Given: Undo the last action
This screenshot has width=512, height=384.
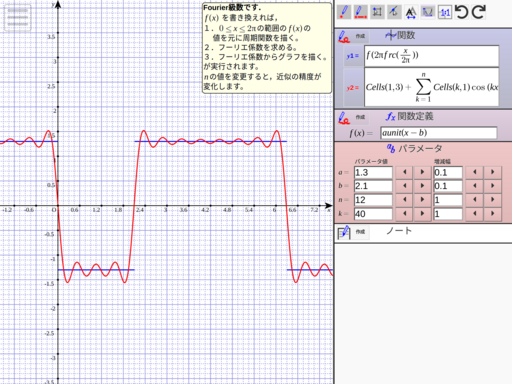Looking at the screenshot, I should pos(462,12).
